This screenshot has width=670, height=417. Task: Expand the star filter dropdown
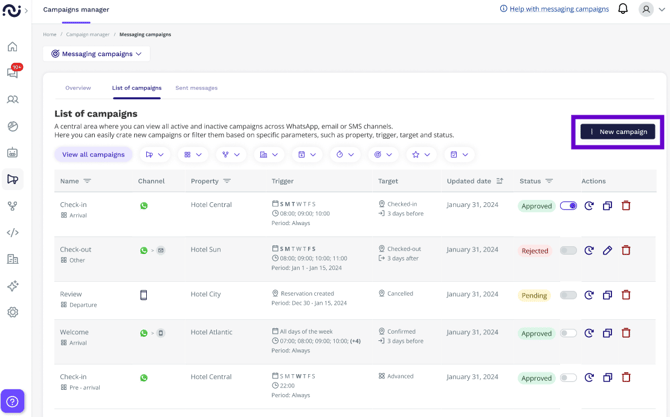(422, 155)
